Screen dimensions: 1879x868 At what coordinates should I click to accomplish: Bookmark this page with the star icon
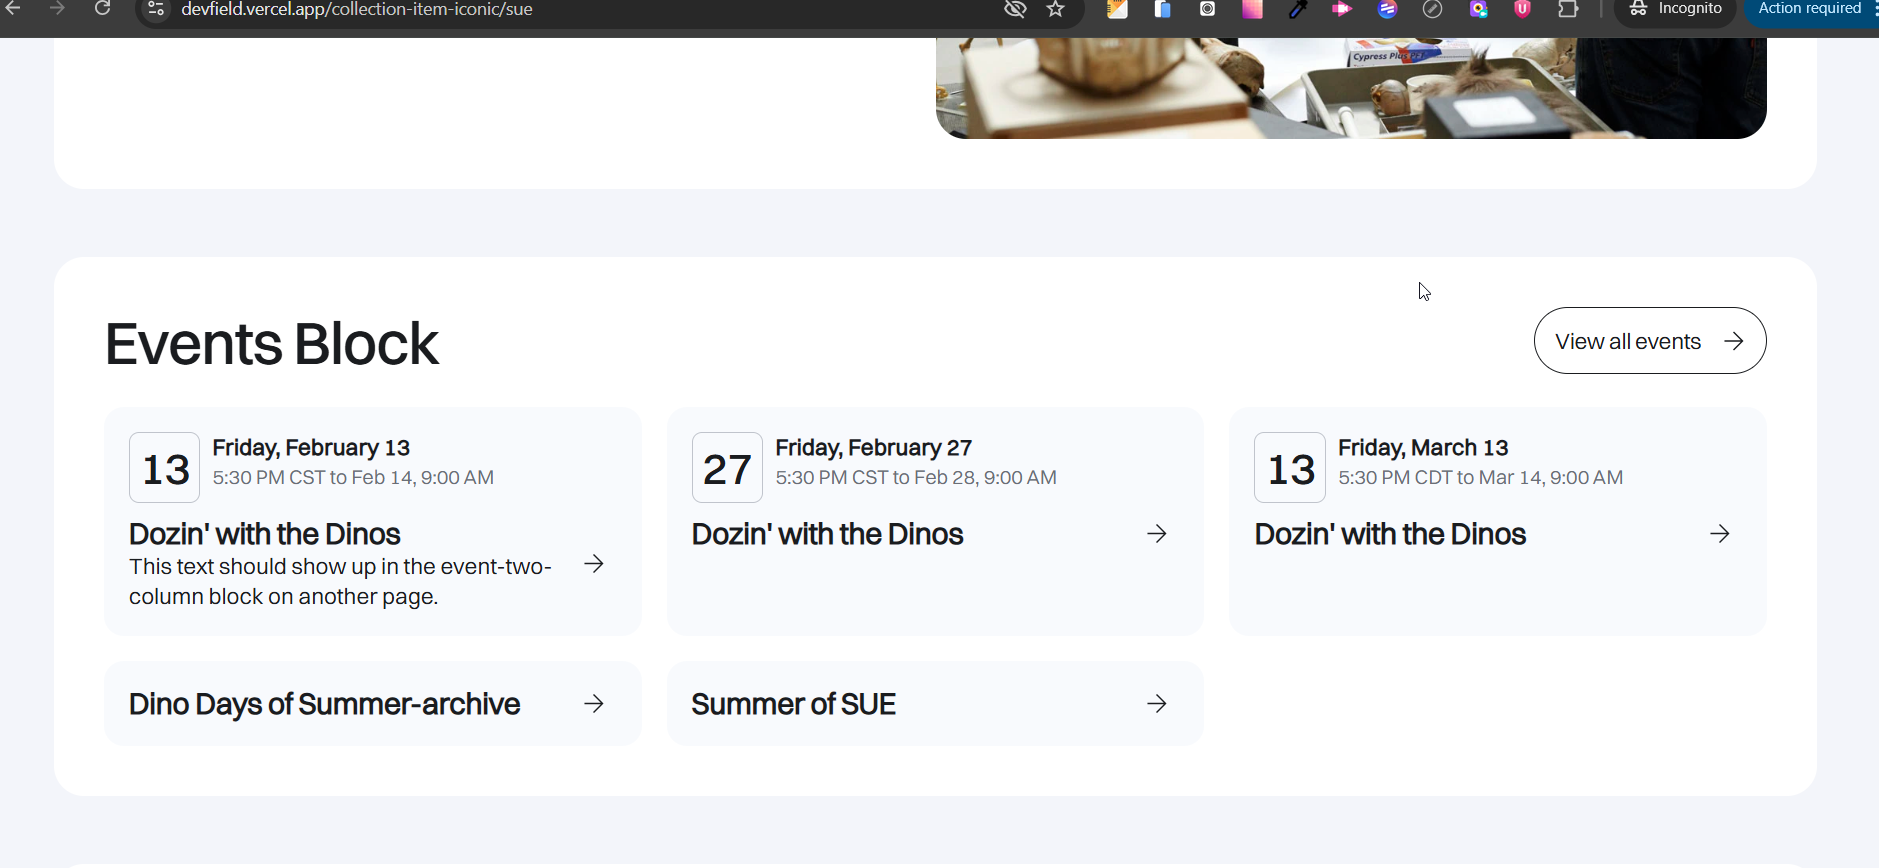tap(1055, 9)
